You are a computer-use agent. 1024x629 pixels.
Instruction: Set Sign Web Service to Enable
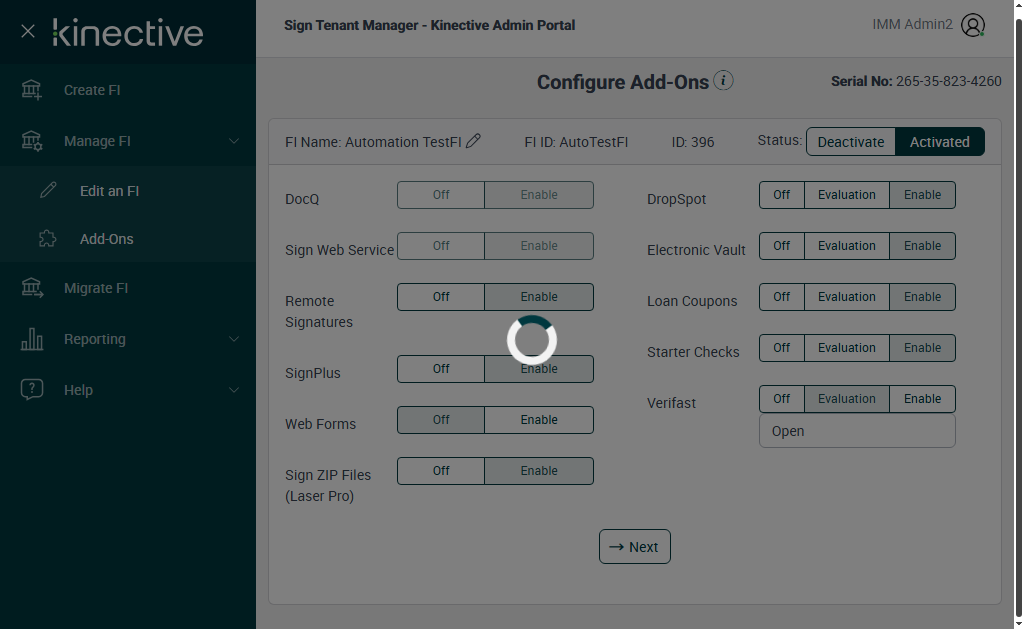[539, 246]
